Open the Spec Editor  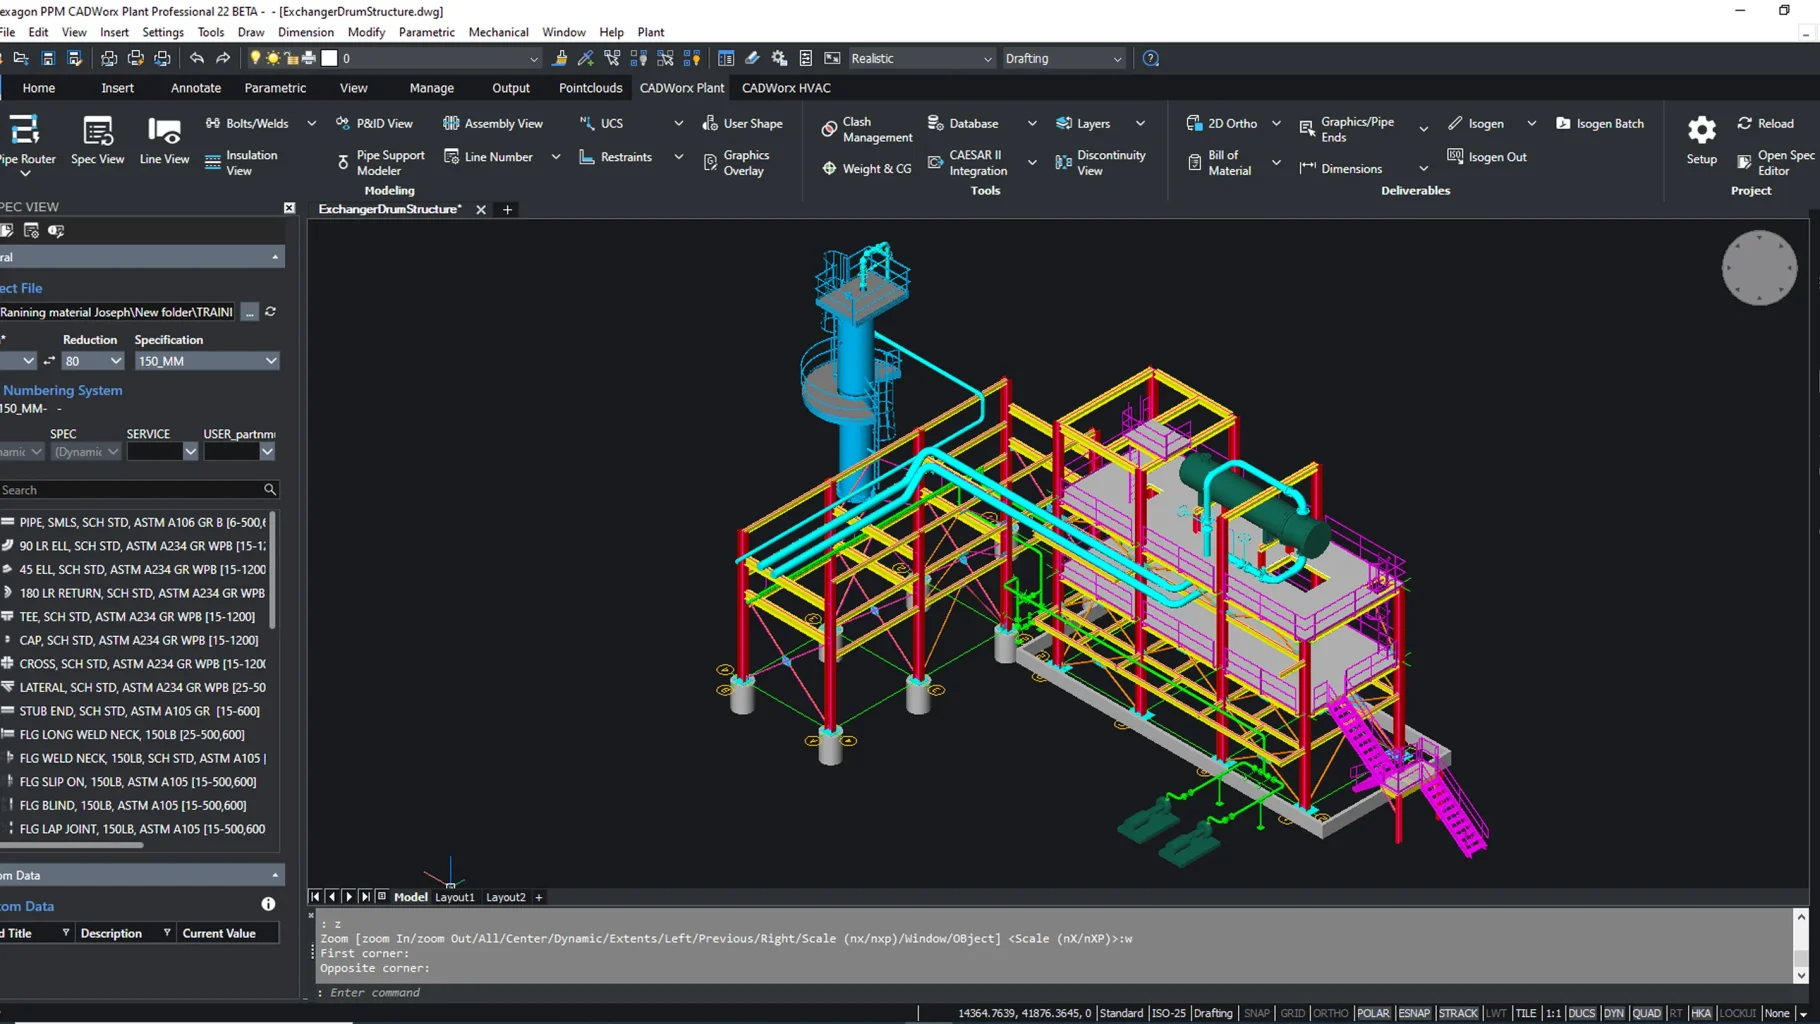click(1776, 163)
